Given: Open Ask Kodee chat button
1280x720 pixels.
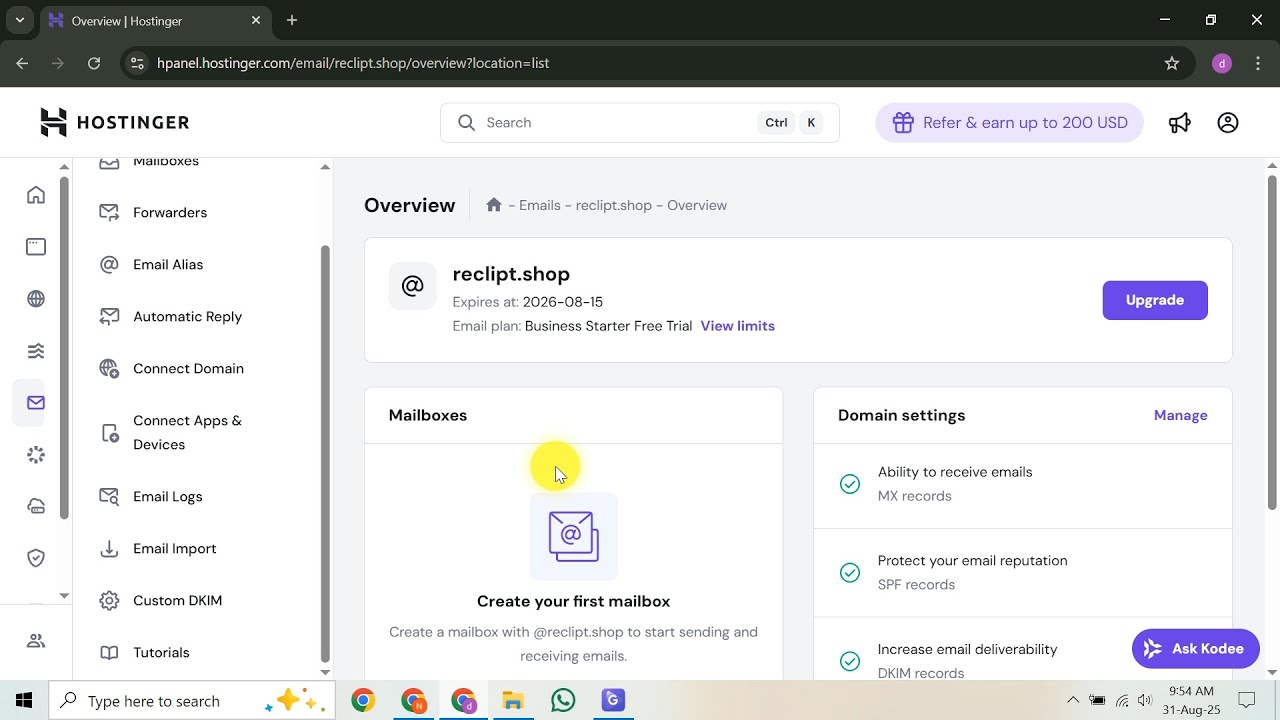Looking at the screenshot, I should click(x=1195, y=649).
